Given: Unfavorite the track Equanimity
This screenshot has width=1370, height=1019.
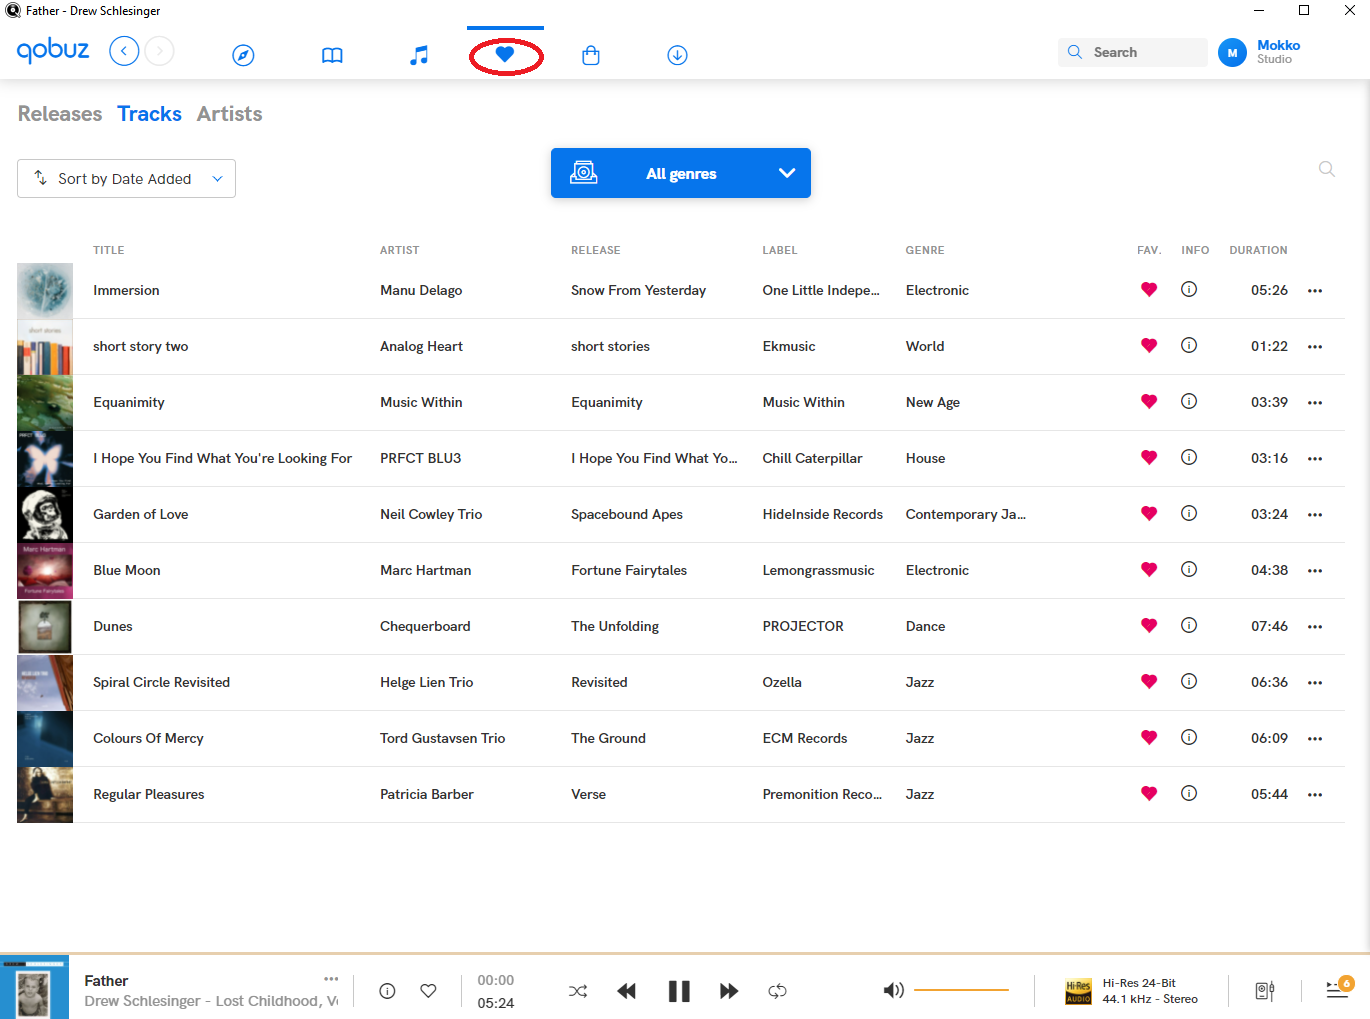Looking at the screenshot, I should point(1149,402).
